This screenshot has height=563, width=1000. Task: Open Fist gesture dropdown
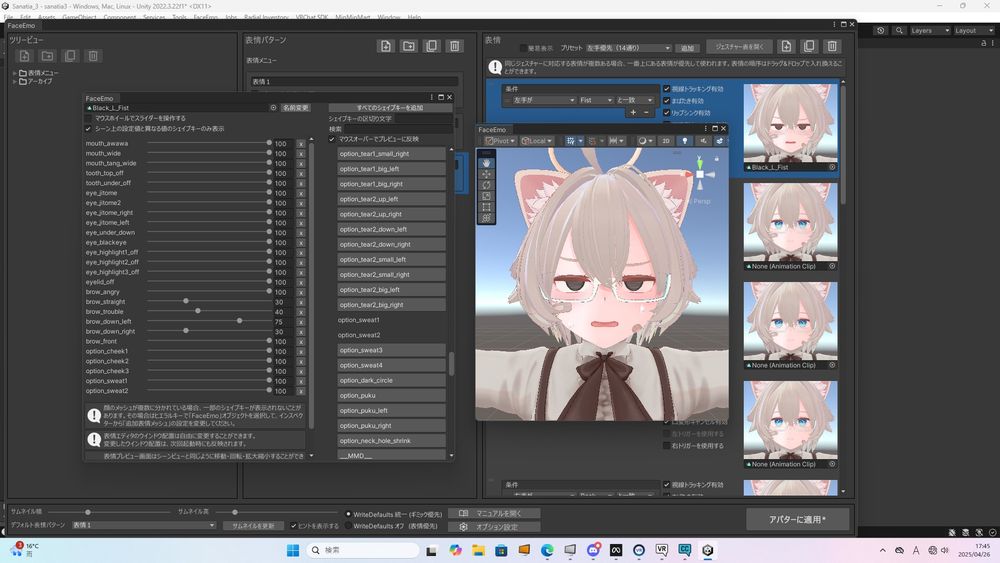tap(596, 100)
